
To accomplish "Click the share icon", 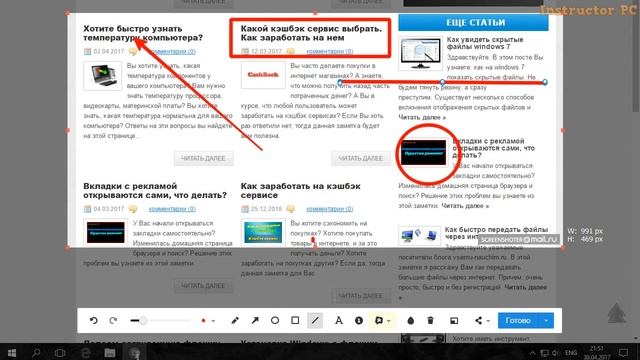I will point(478,320).
